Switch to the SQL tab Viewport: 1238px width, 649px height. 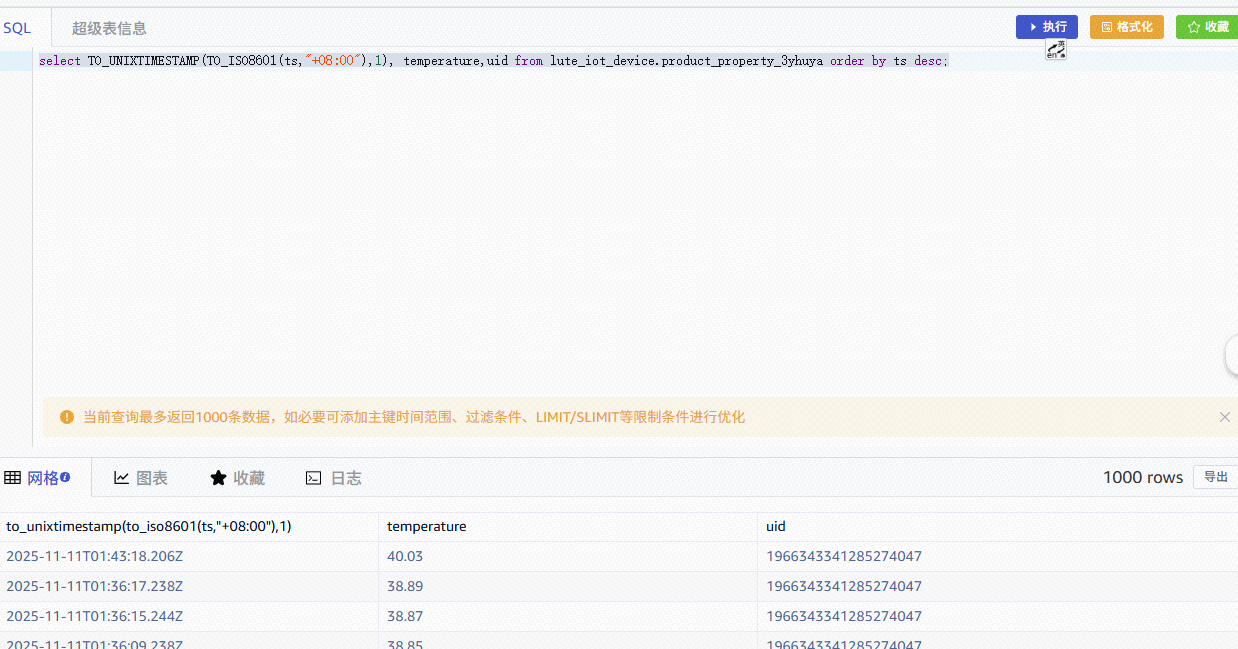tap(17, 29)
